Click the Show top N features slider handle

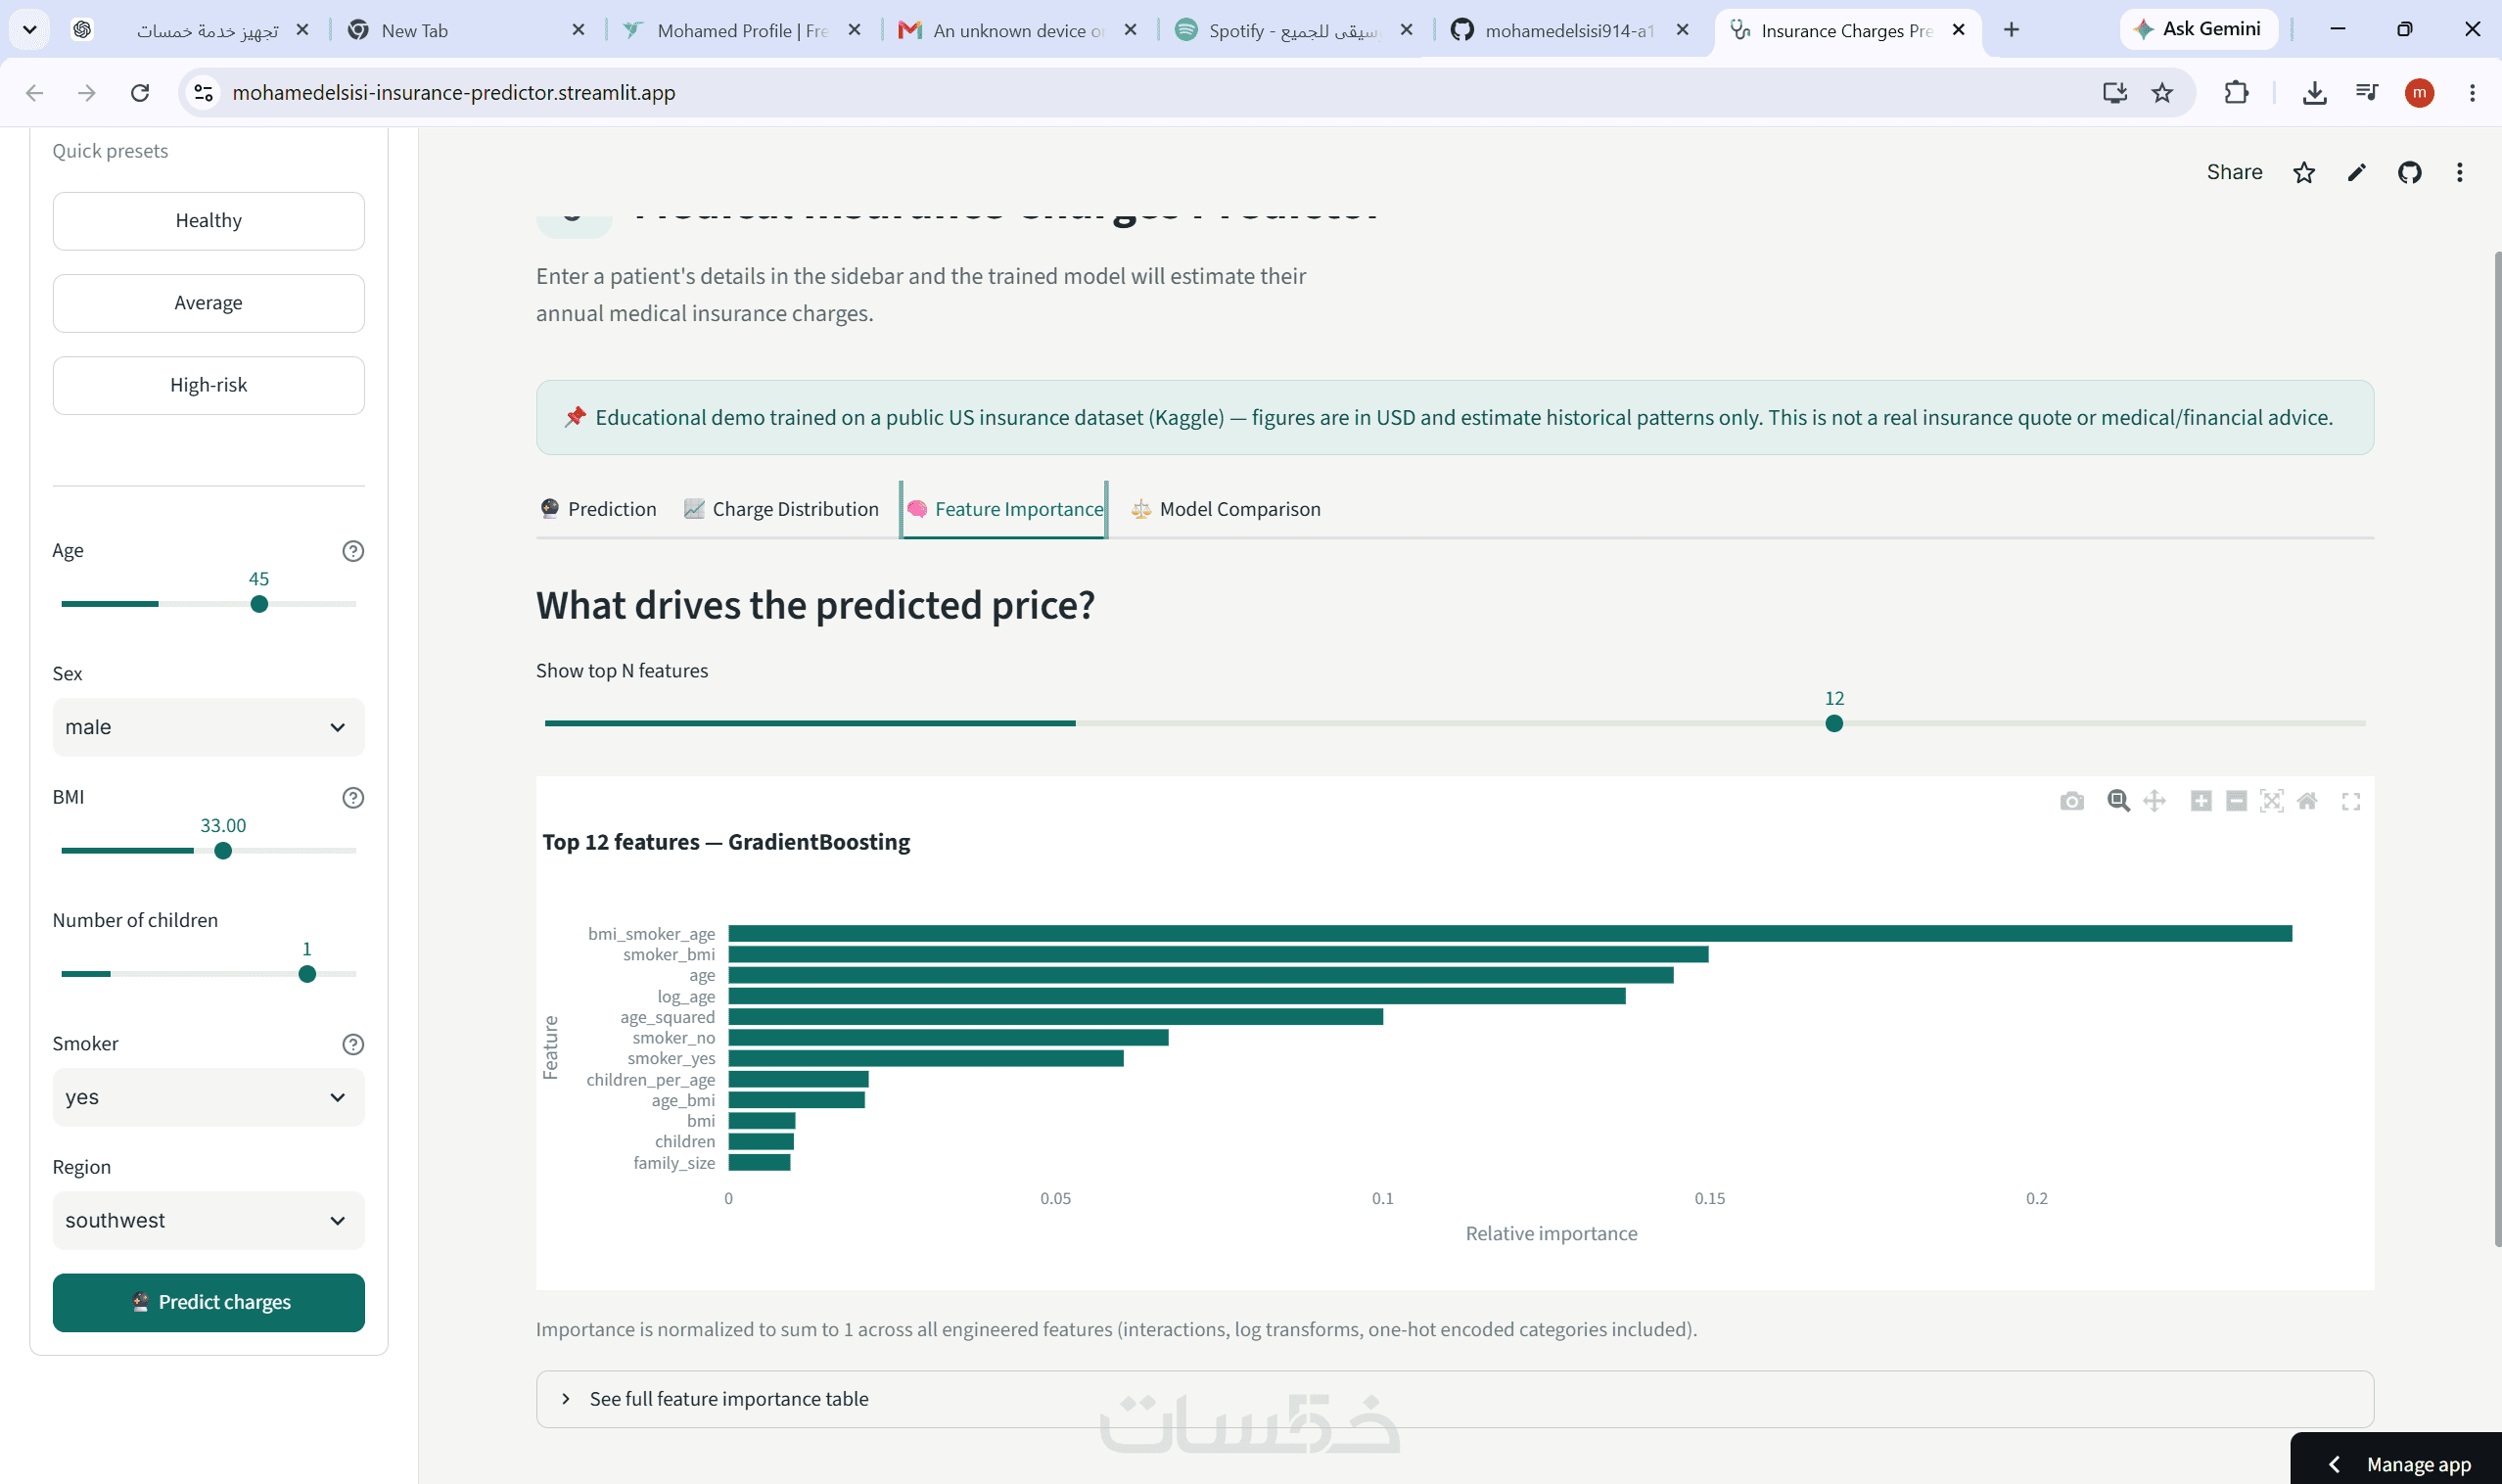tap(1833, 724)
